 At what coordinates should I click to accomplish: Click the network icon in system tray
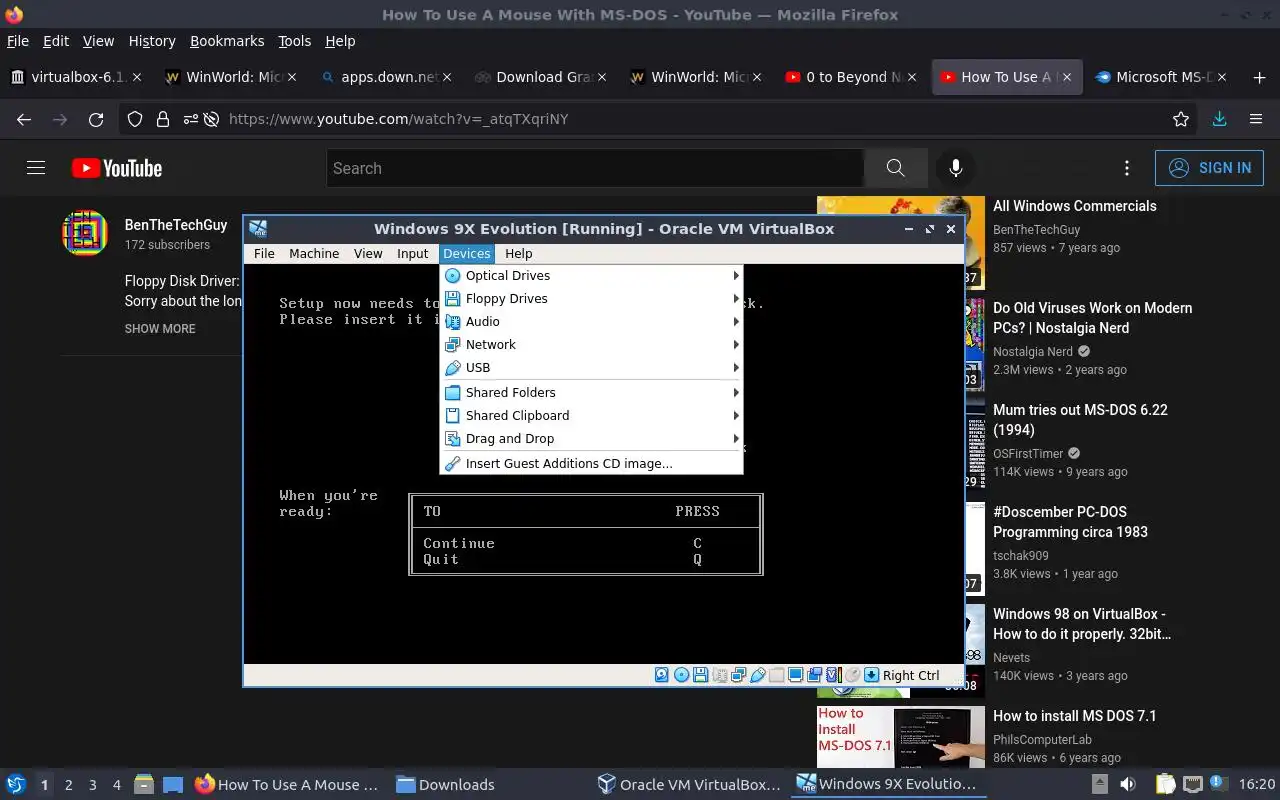[x=1192, y=785]
